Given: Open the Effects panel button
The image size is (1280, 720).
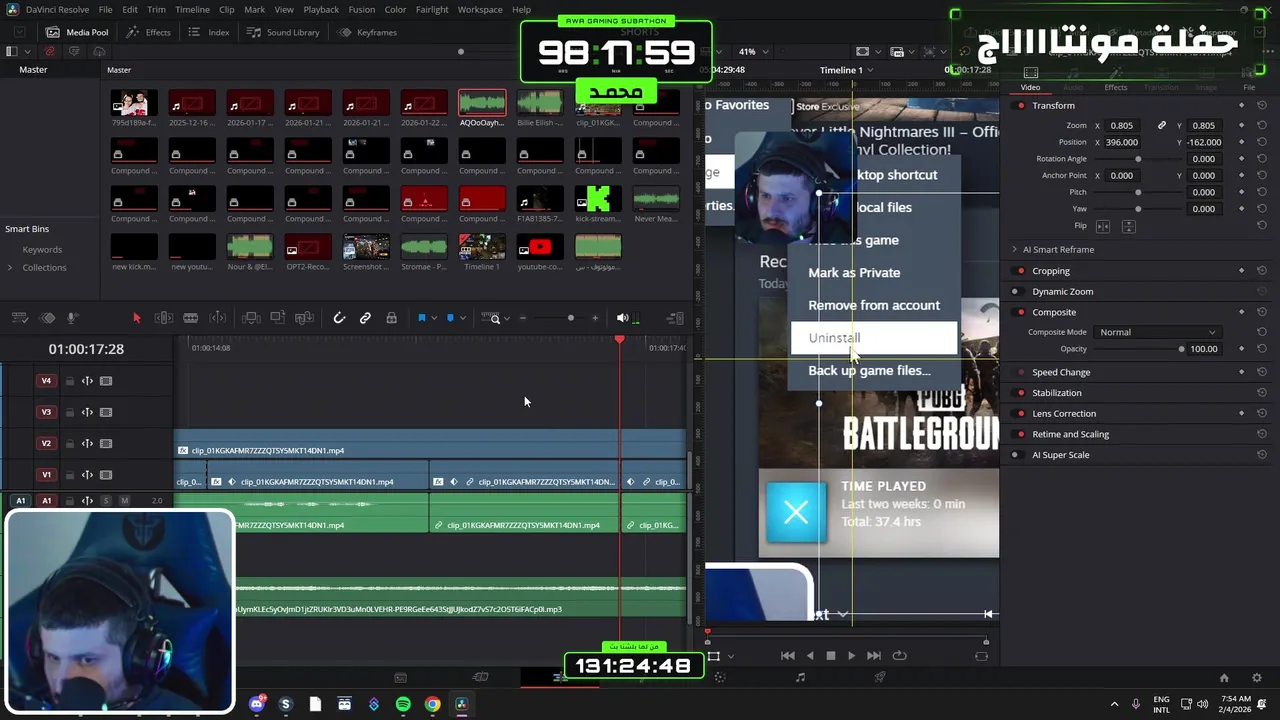Looking at the screenshot, I should (x=149, y=32).
